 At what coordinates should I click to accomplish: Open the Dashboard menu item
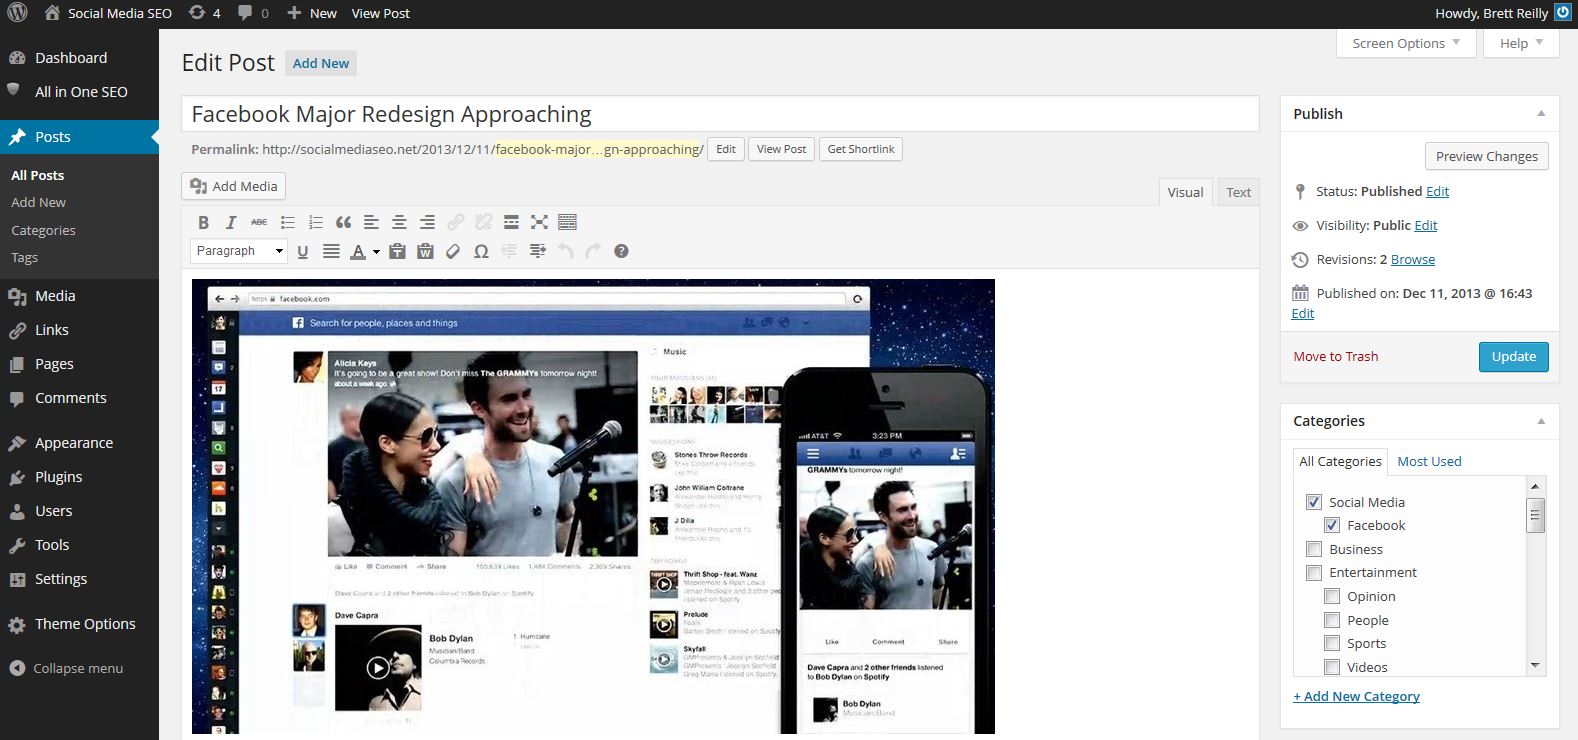pyautogui.click(x=79, y=58)
